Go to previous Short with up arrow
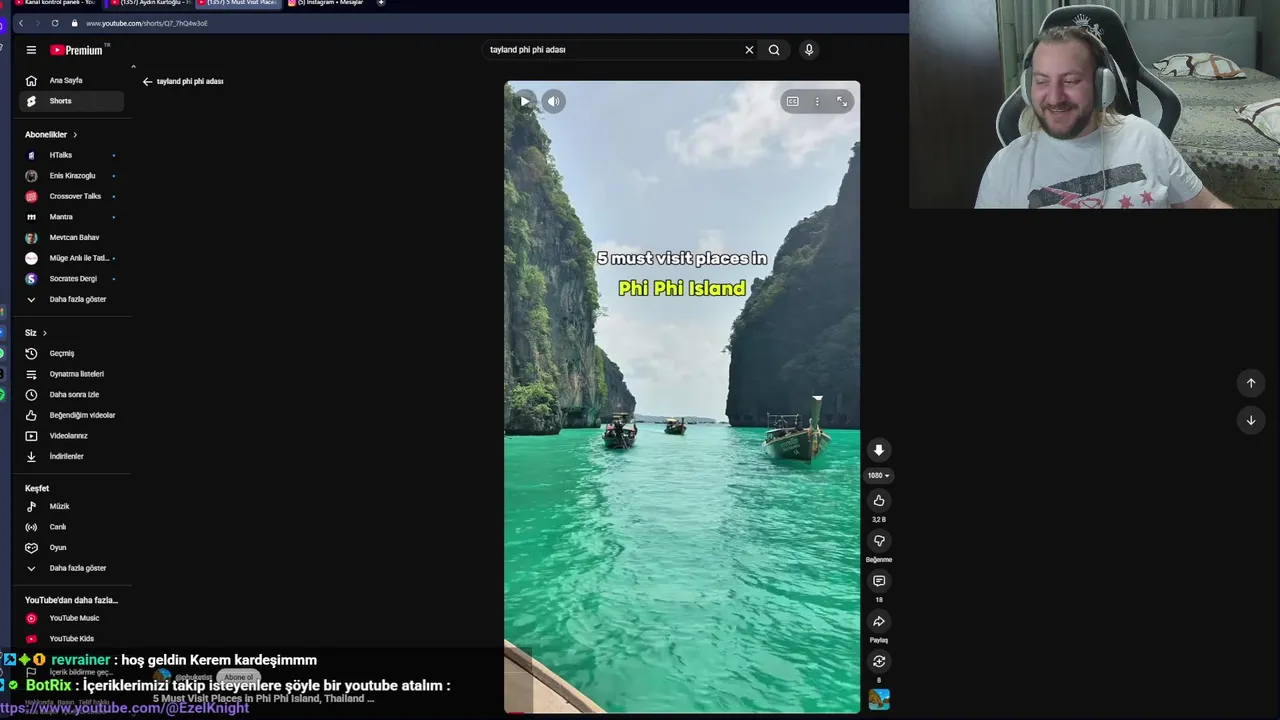 coord(1250,383)
